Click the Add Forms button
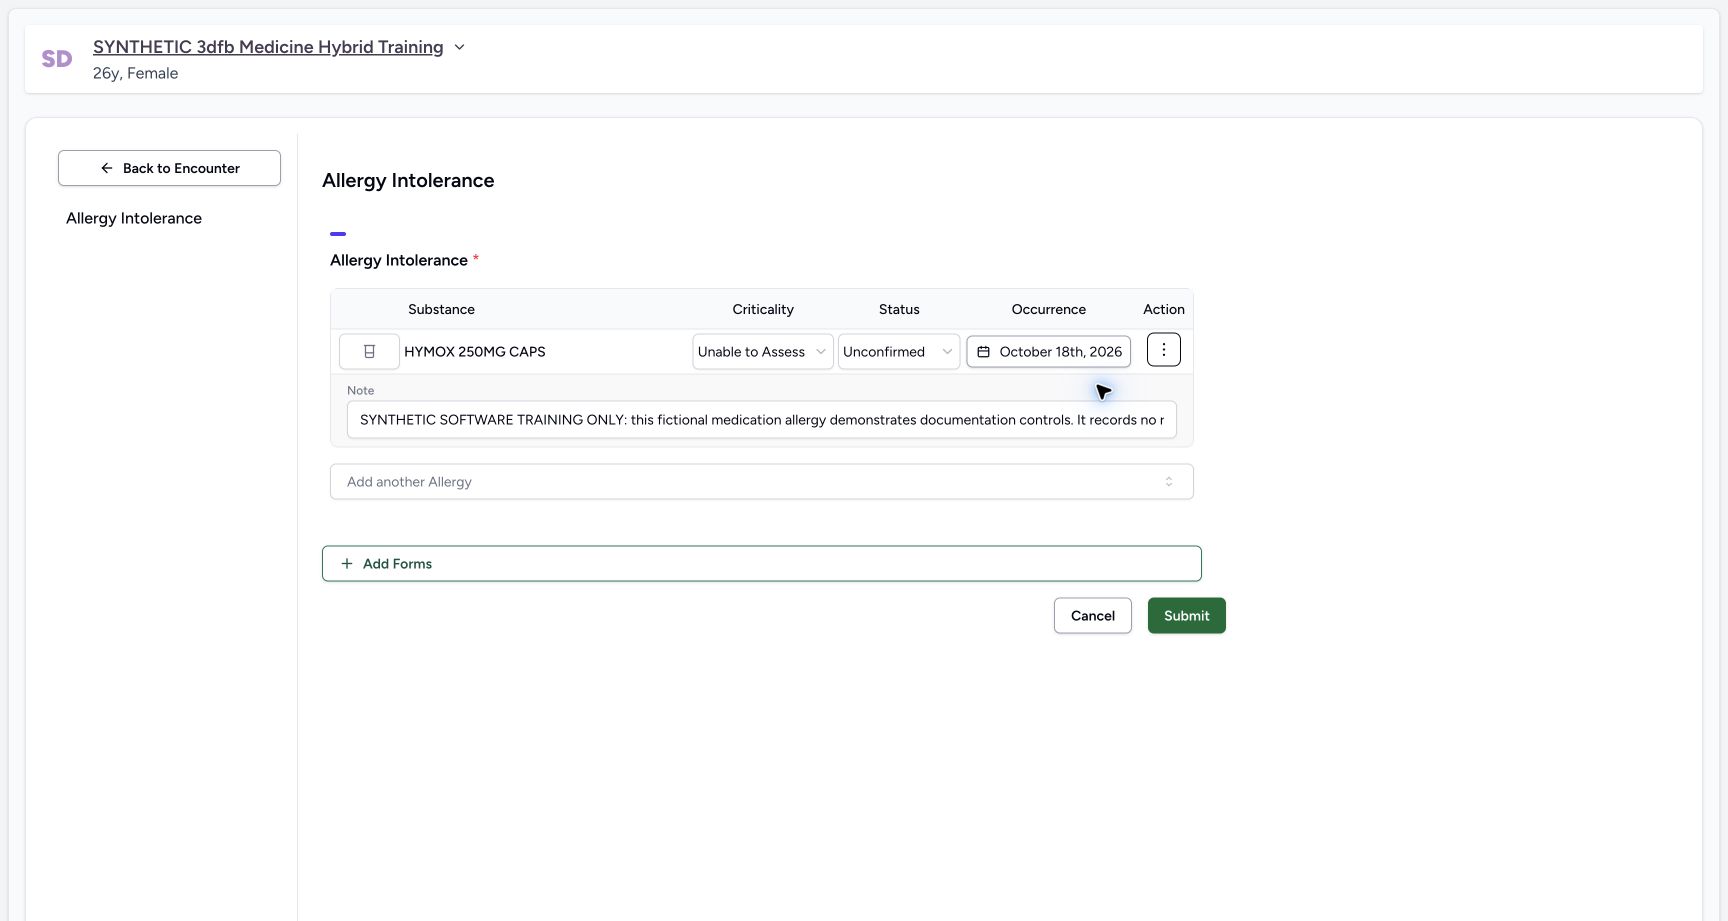This screenshot has height=921, width=1728. [762, 564]
